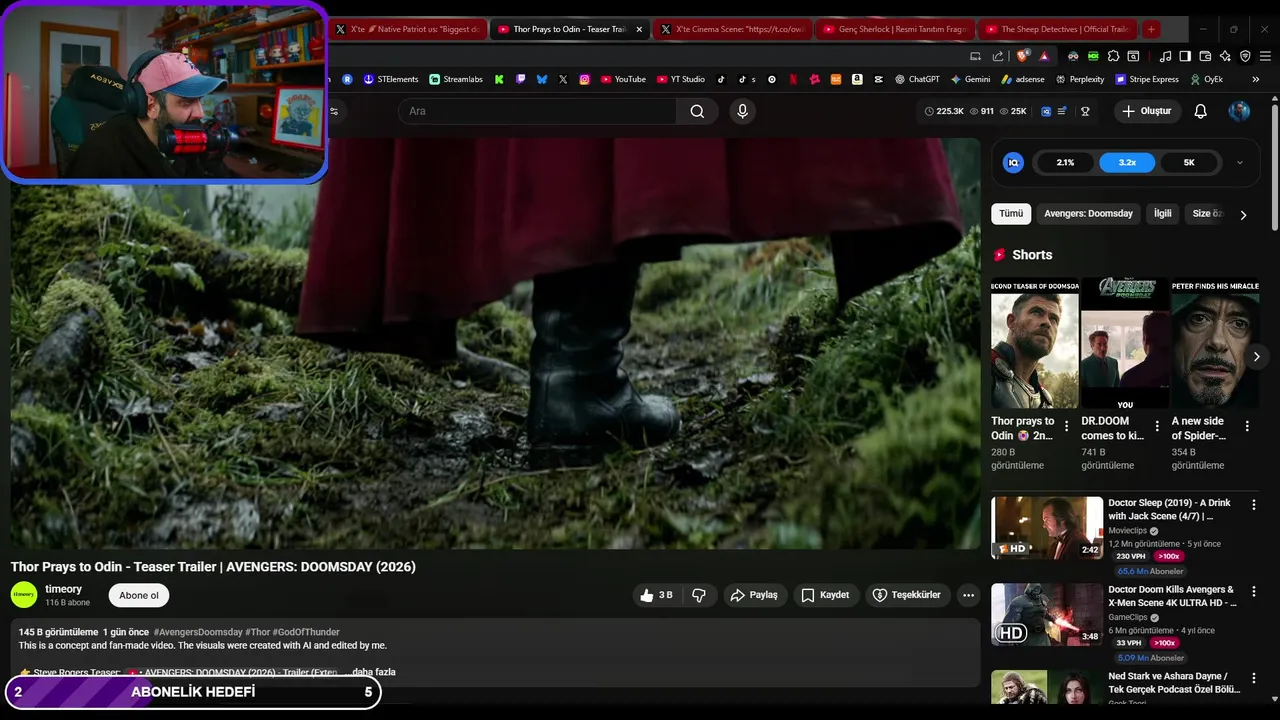Open the Thor prays to Odin short
Image resolution: width=1280 pixels, height=720 pixels.
pyautogui.click(x=1034, y=344)
